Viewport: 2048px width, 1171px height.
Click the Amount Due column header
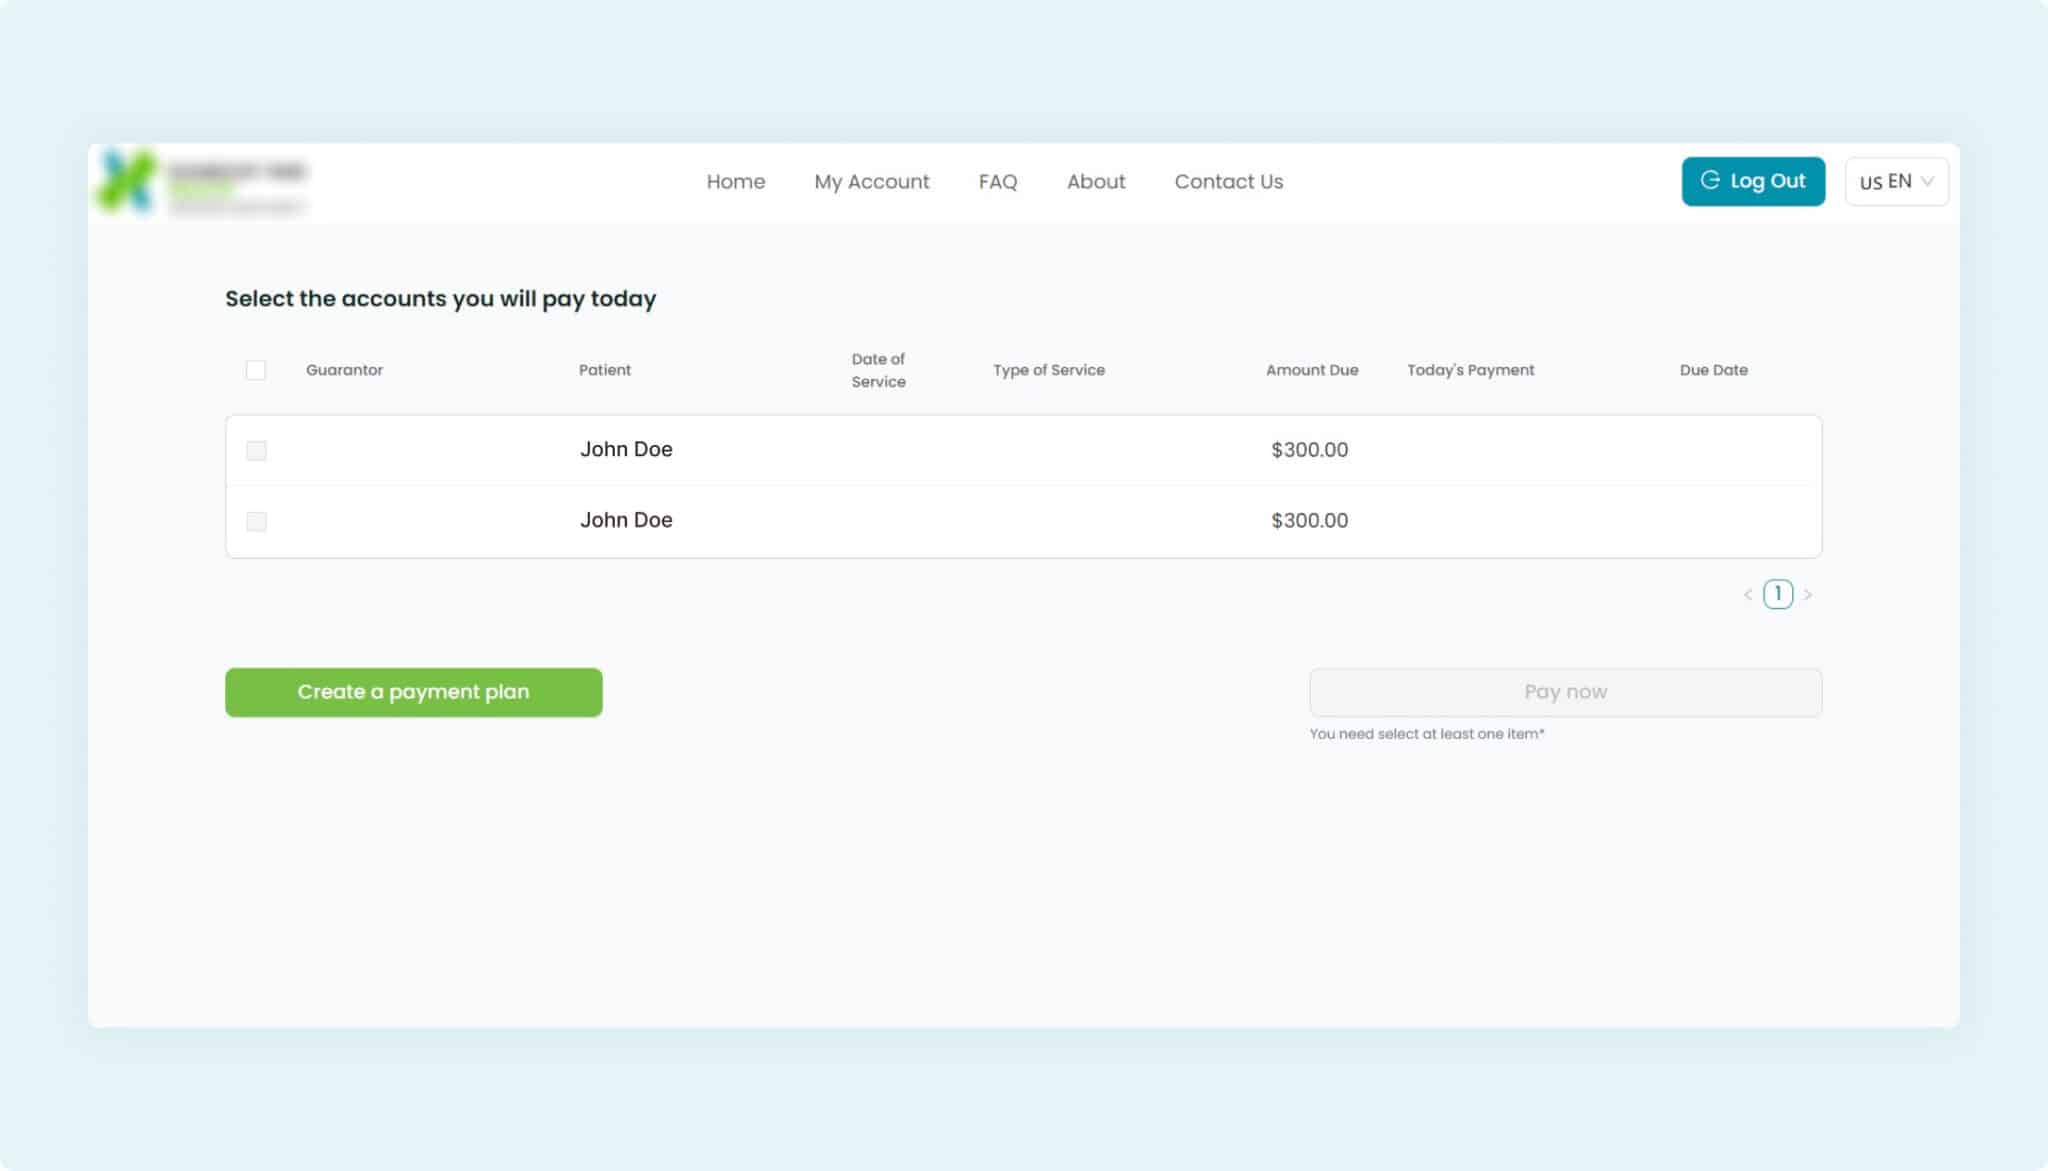(x=1312, y=370)
